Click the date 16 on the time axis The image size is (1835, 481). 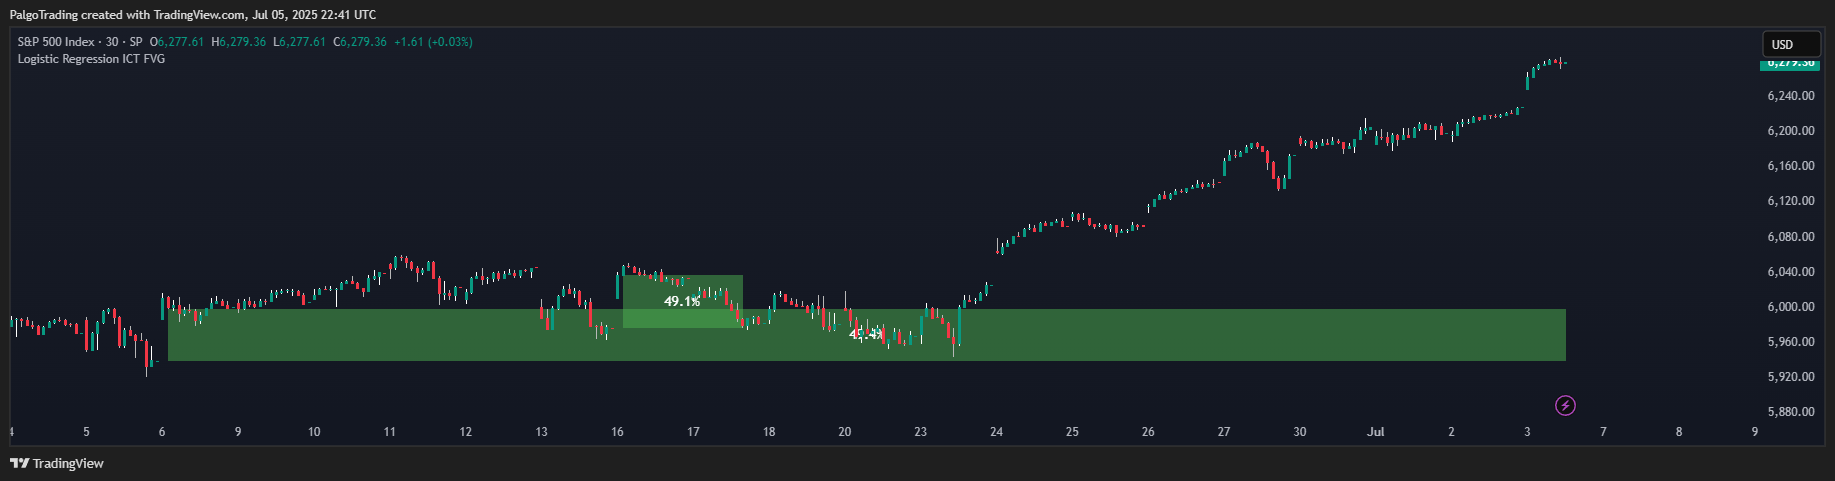tap(617, 432)
